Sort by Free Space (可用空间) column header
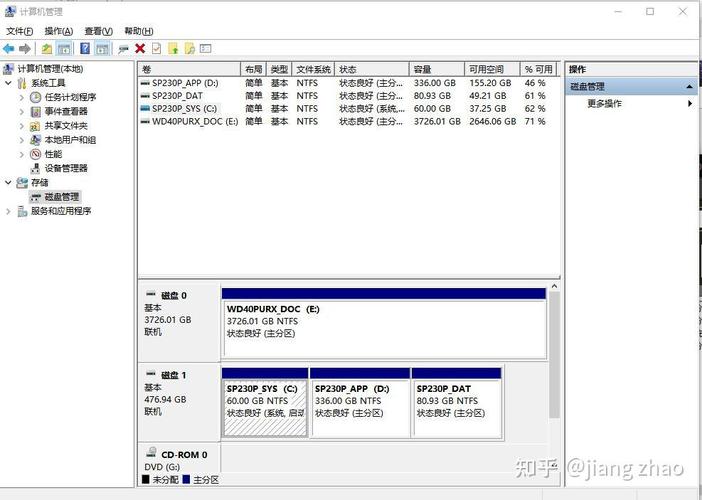The width and height of the screenshot is (702, 500). (x=486, y=69)
